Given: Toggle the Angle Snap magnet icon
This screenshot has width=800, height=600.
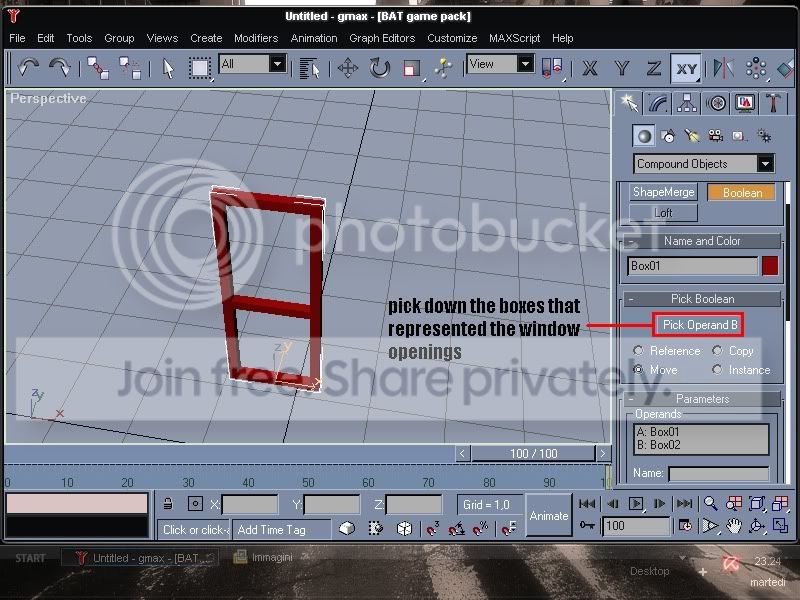Looking at the screenshot, I should (x=457, y=528).
